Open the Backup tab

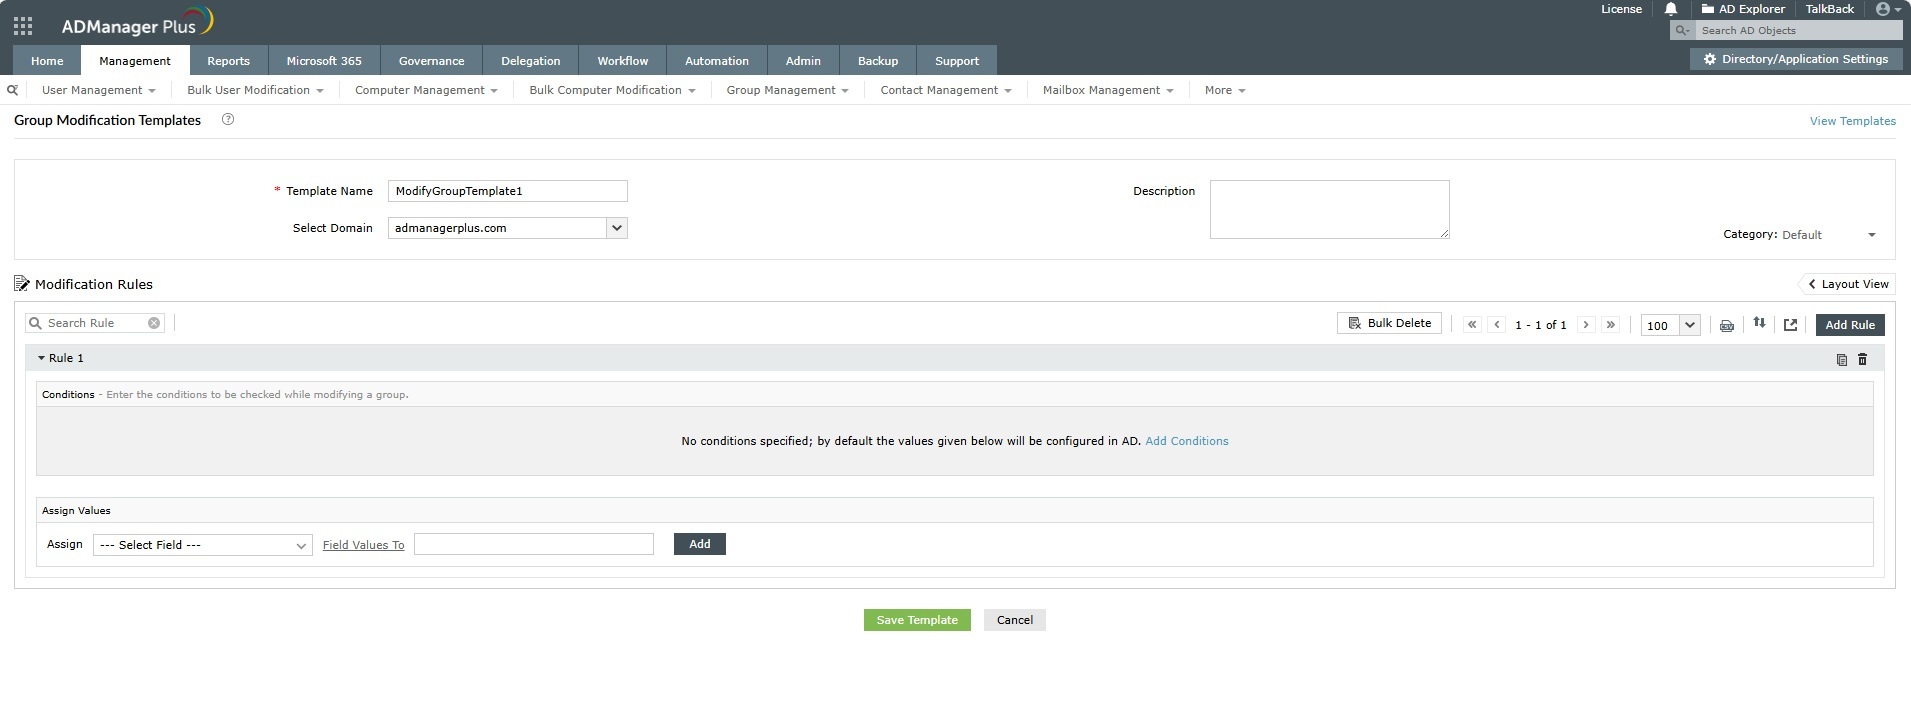(877, 61)
